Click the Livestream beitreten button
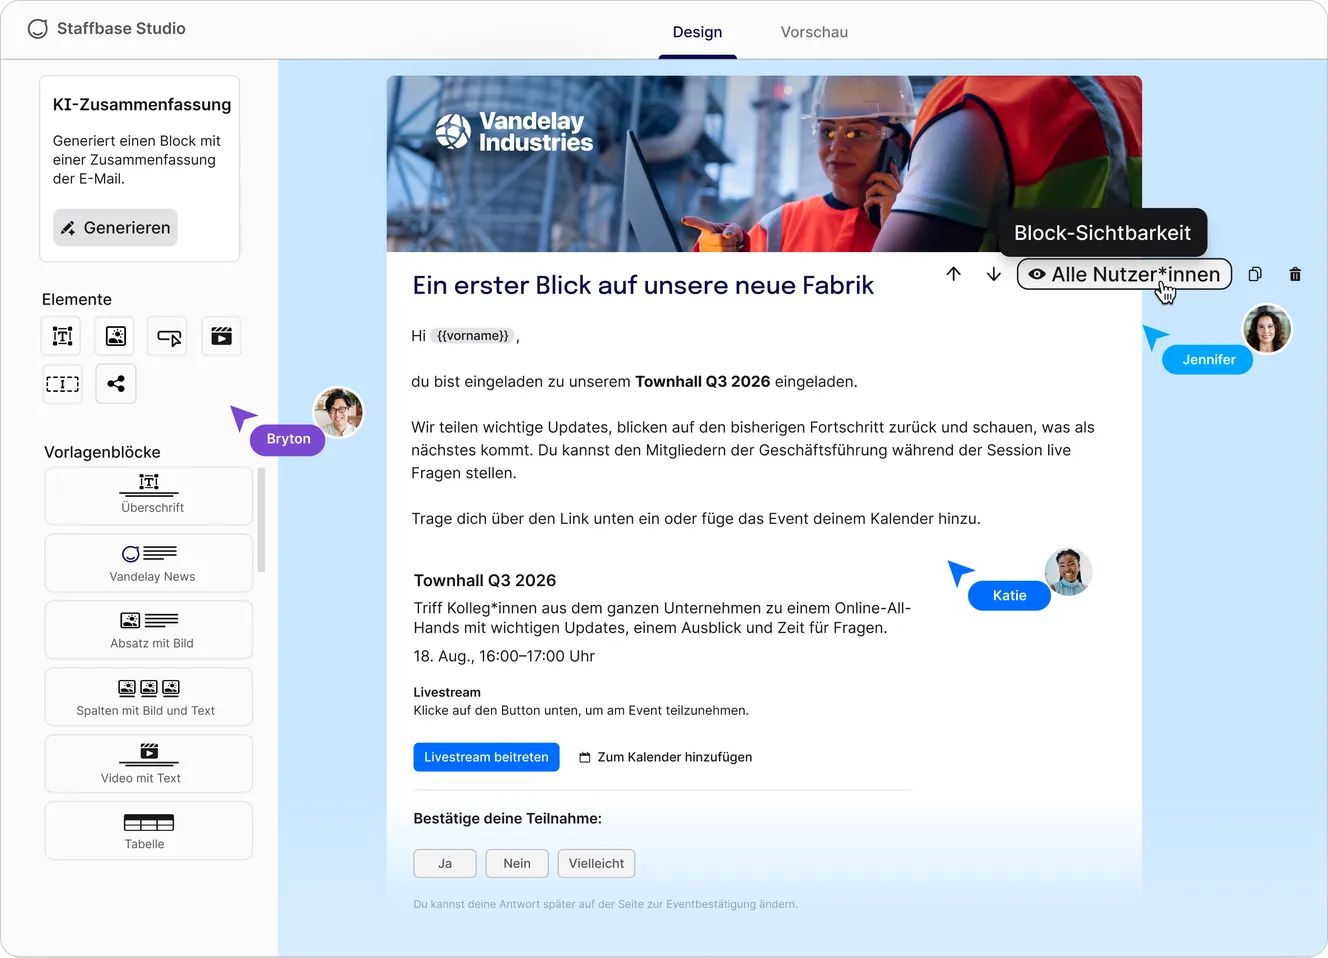The width and height of the screenshot is (1328, 958). 486,757
